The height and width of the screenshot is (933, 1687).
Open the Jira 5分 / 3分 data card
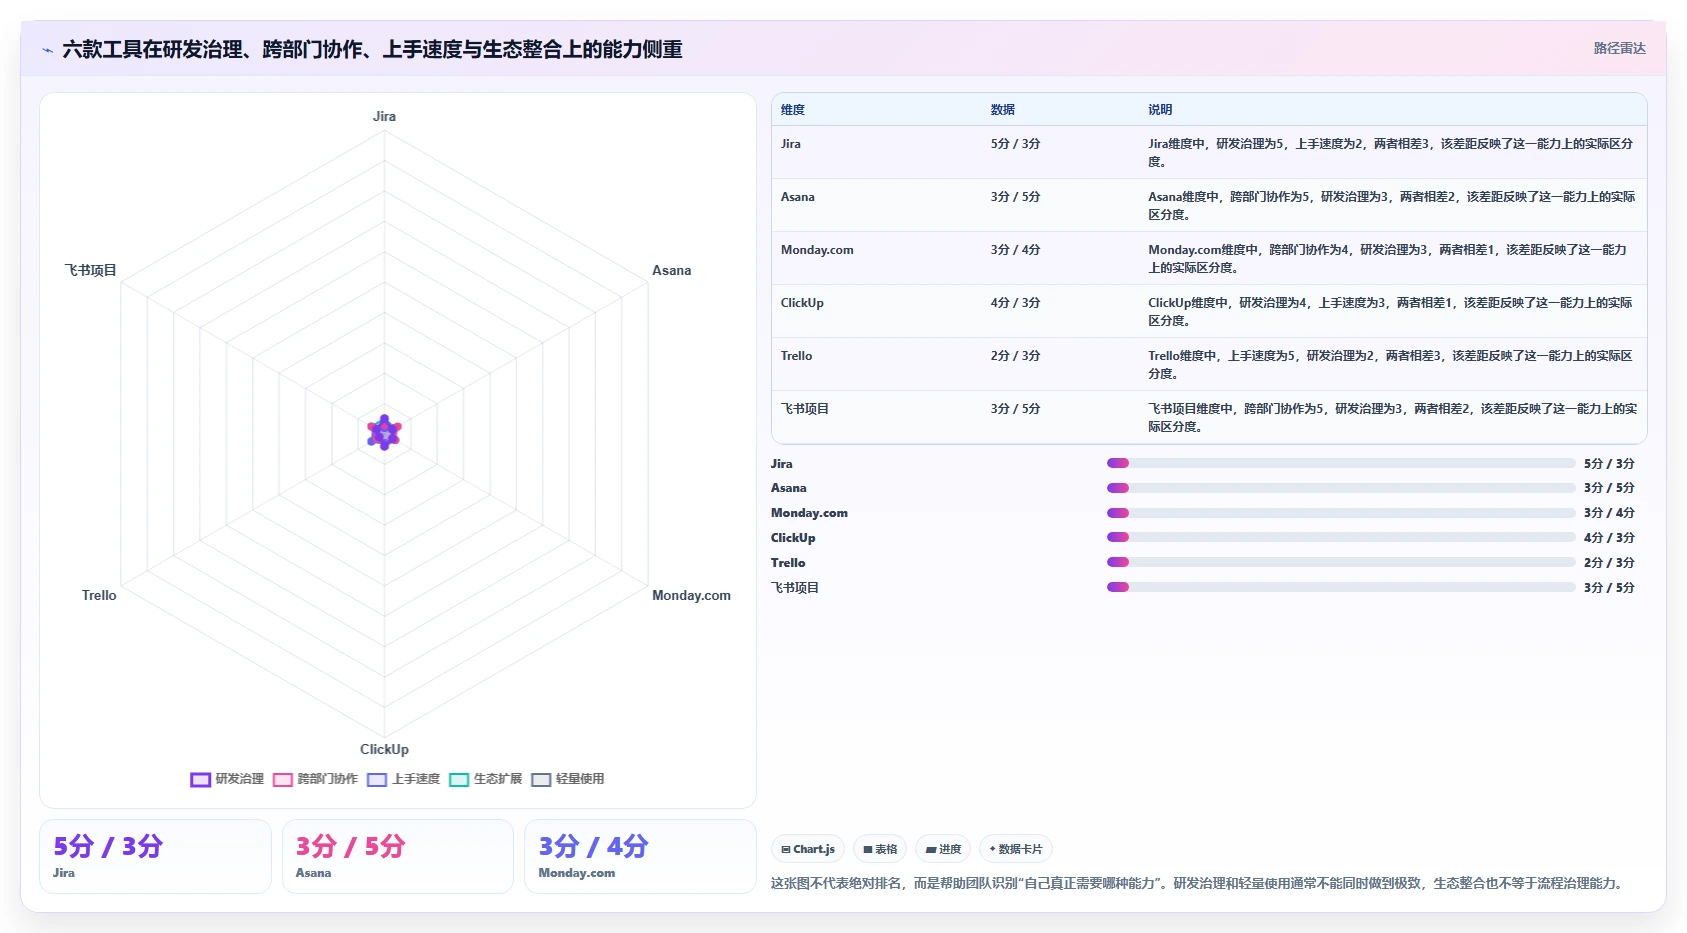155,856
